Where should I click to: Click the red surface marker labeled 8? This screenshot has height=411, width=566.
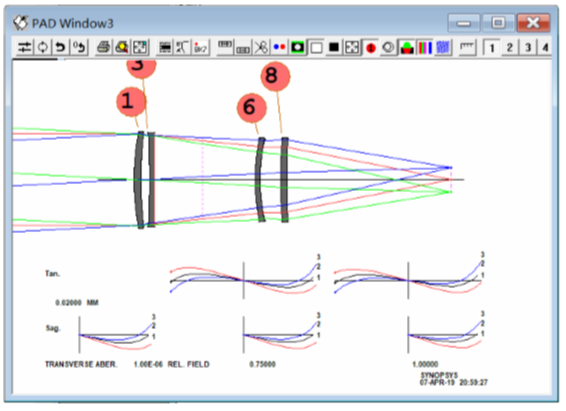[x=275, y=76]
